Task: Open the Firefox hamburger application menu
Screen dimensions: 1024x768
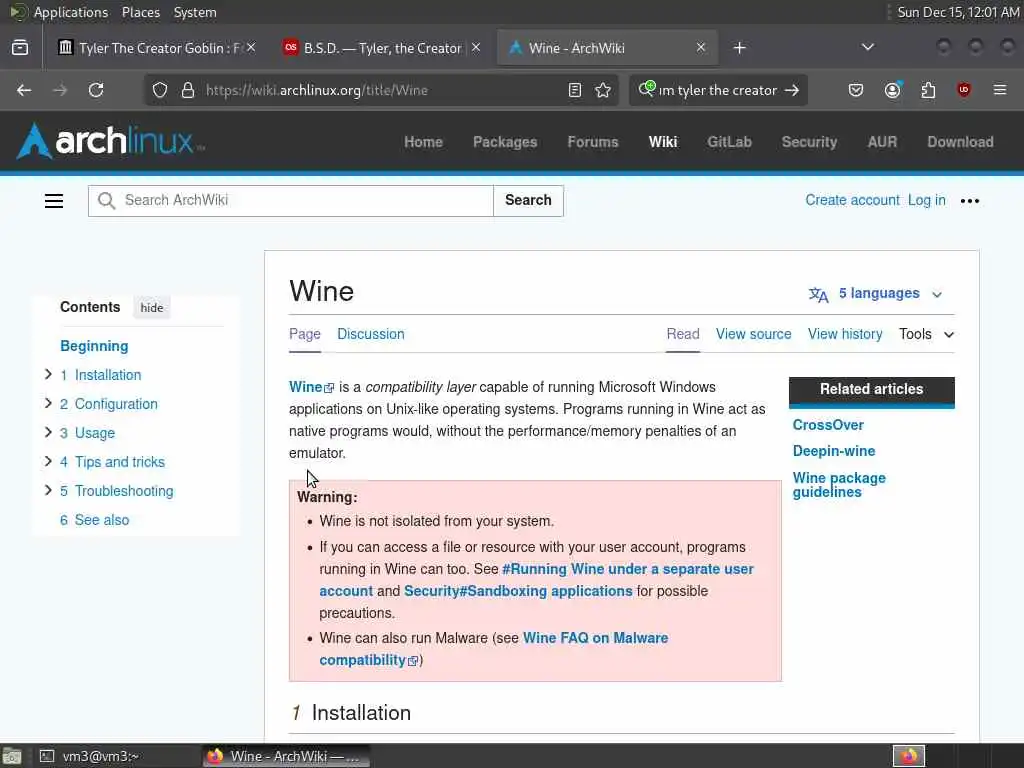Action: click(x=1000, y=90)
